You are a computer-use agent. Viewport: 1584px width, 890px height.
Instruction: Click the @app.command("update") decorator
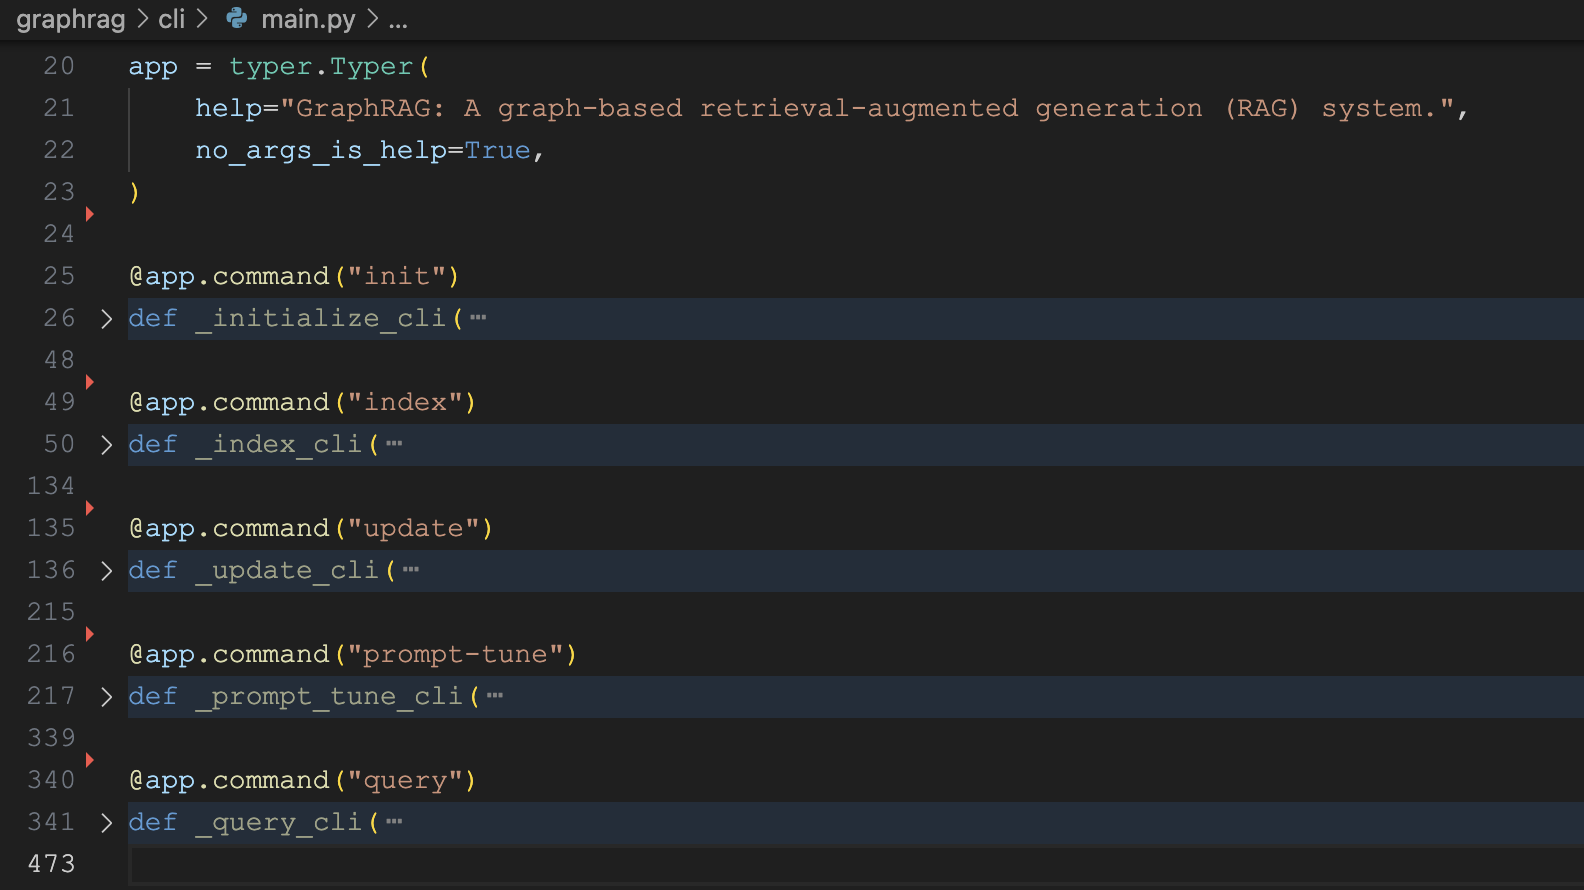point(311,528)
